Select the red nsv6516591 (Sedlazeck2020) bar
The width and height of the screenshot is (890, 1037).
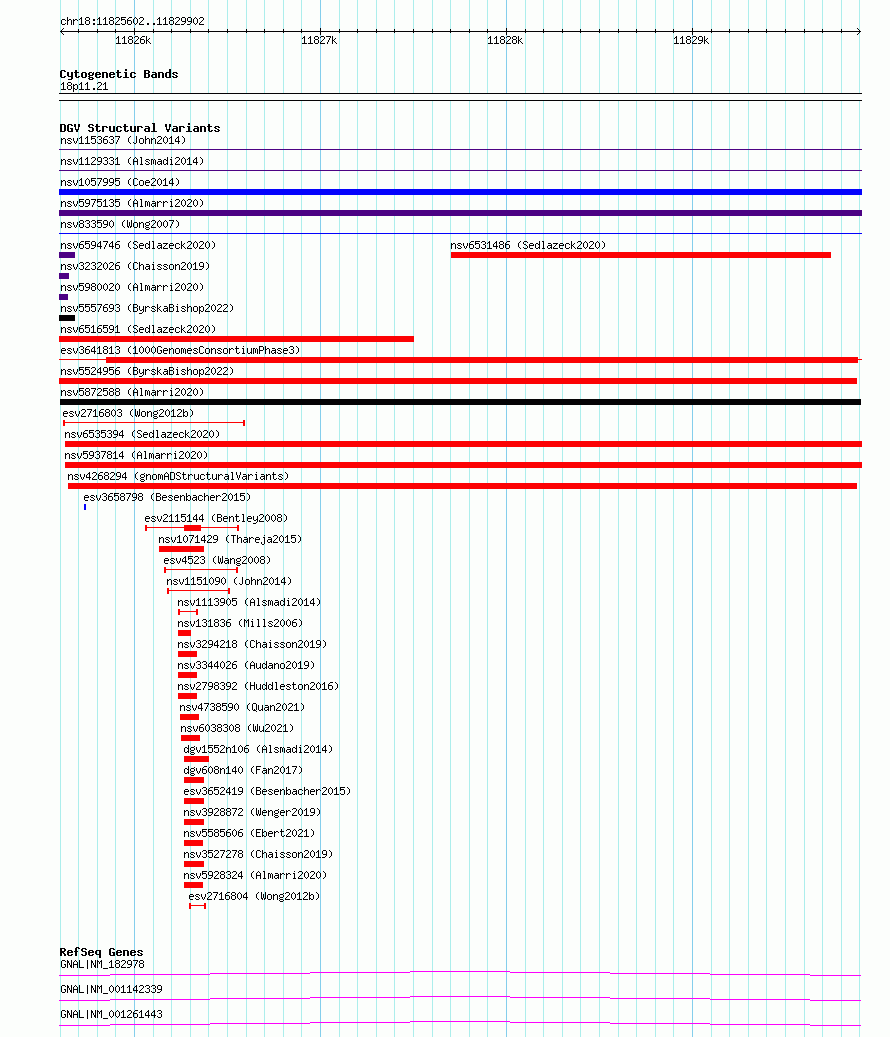[237, 339]
